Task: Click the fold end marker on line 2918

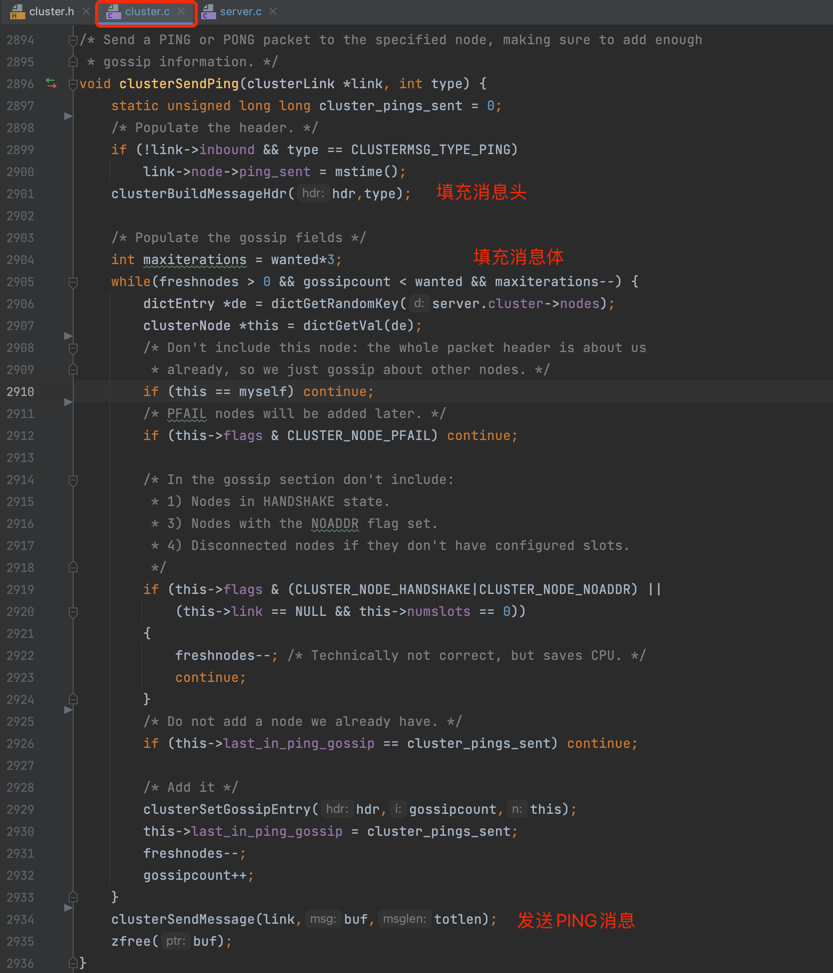Action: click(x=73, y=568)
